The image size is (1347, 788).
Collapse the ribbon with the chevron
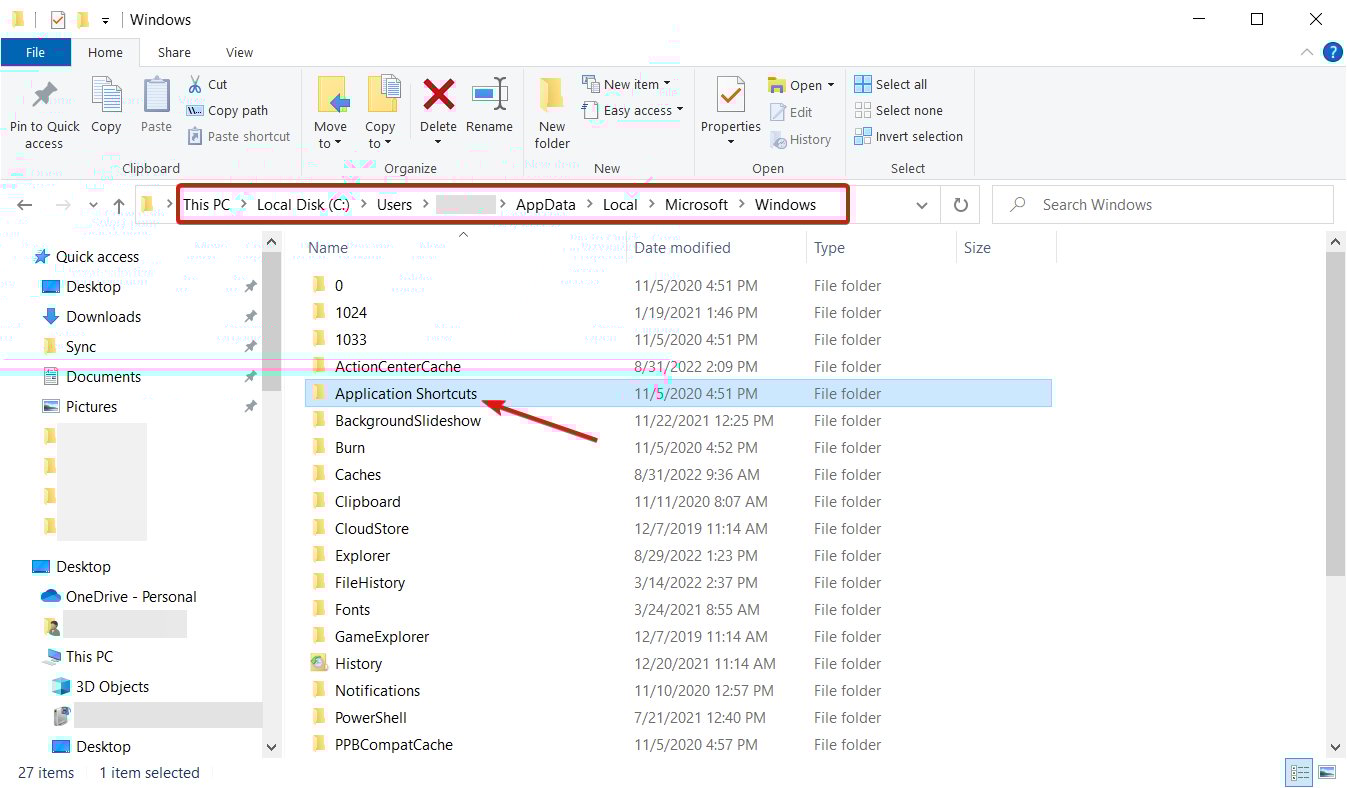[1306, 52]
